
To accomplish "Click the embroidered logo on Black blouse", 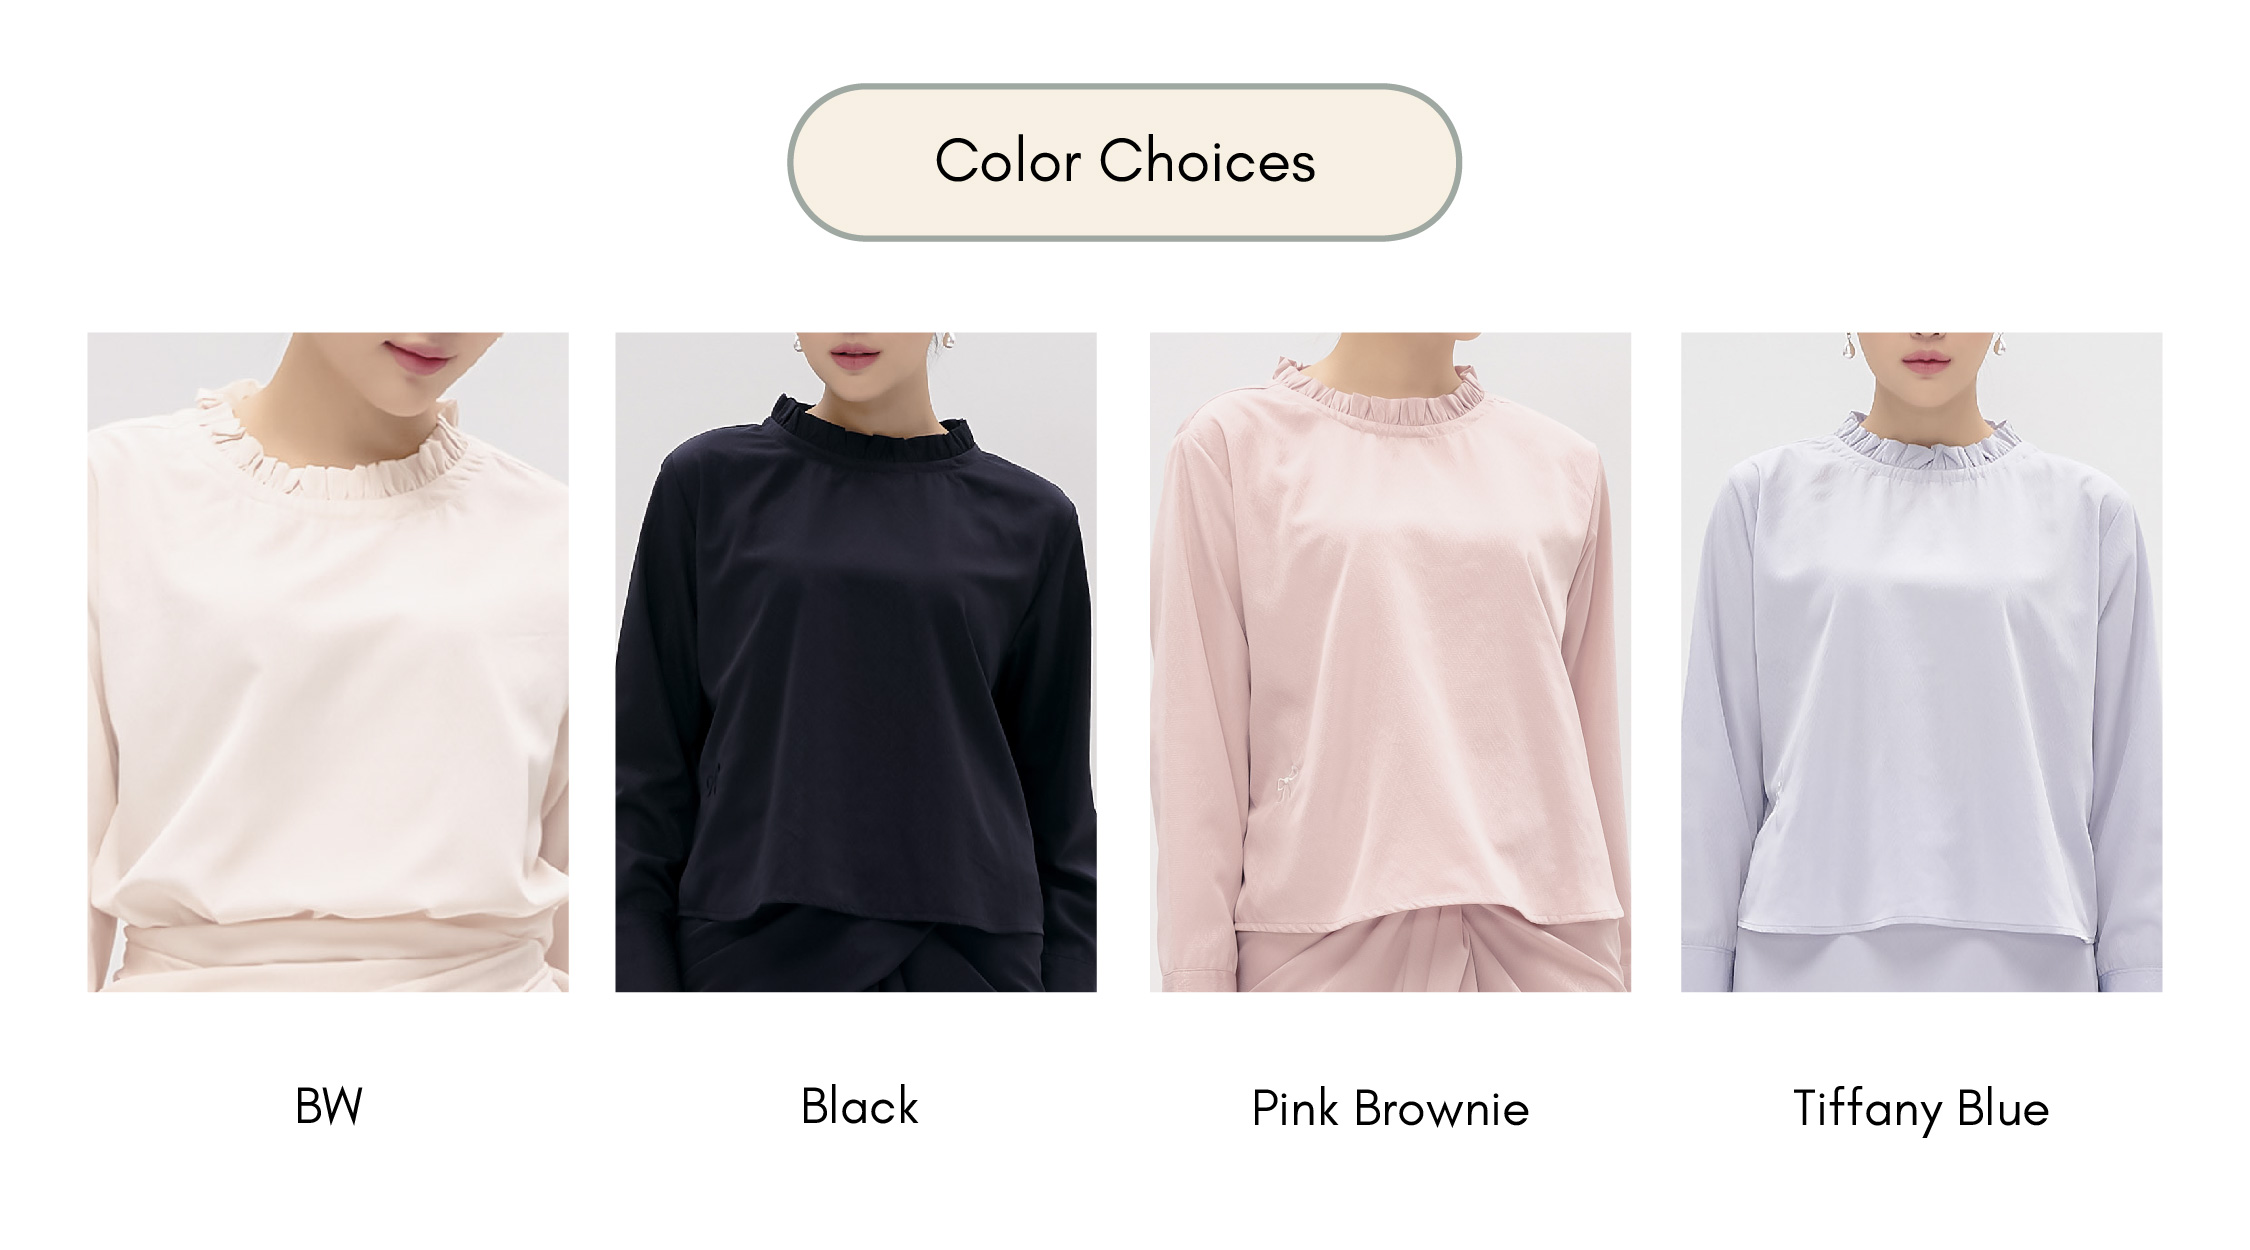I will [x=712, y=776].
